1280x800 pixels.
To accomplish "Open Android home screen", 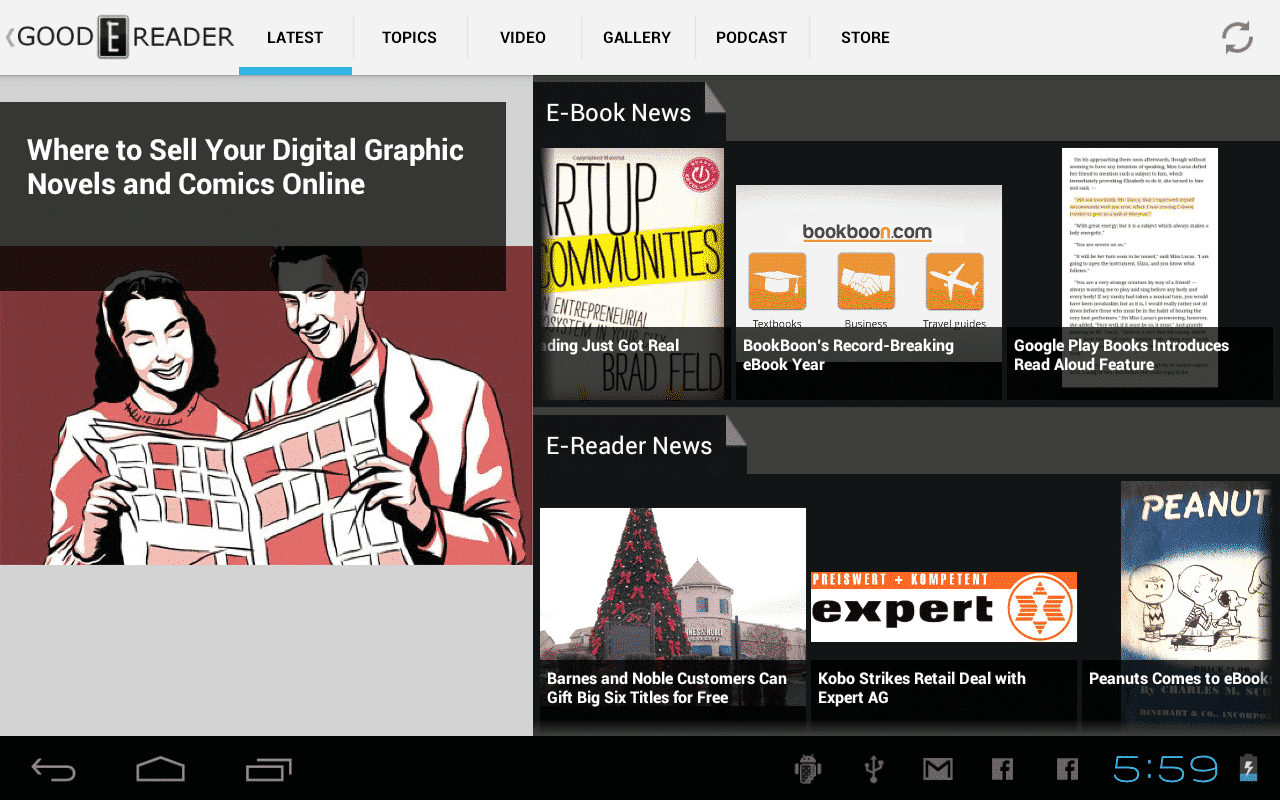I will click(160, 768).
